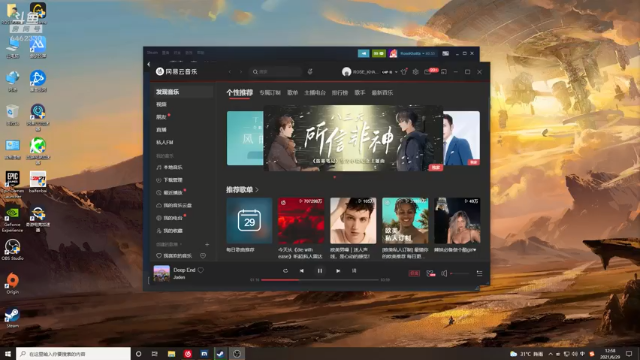
Task: Open the skin theme shirt icon
Action: [404, 72]
